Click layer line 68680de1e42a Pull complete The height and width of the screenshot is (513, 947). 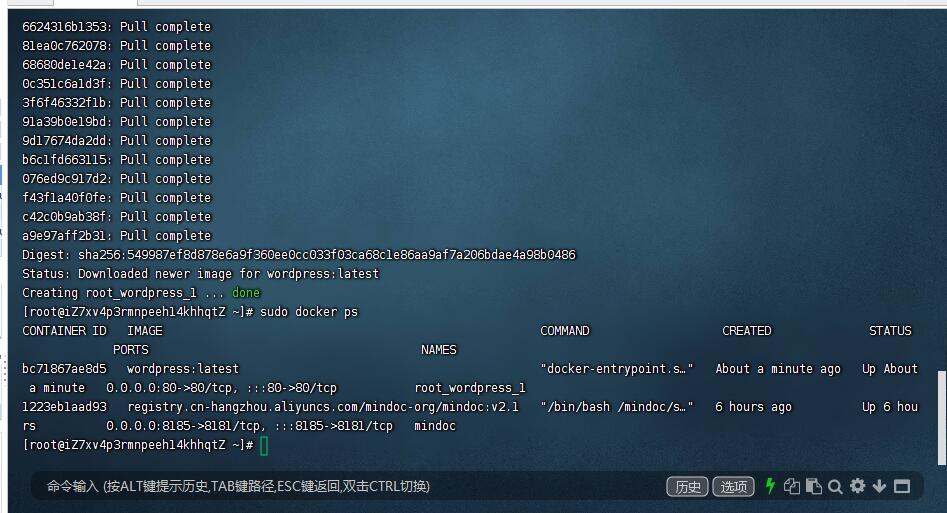pos(117,65)
